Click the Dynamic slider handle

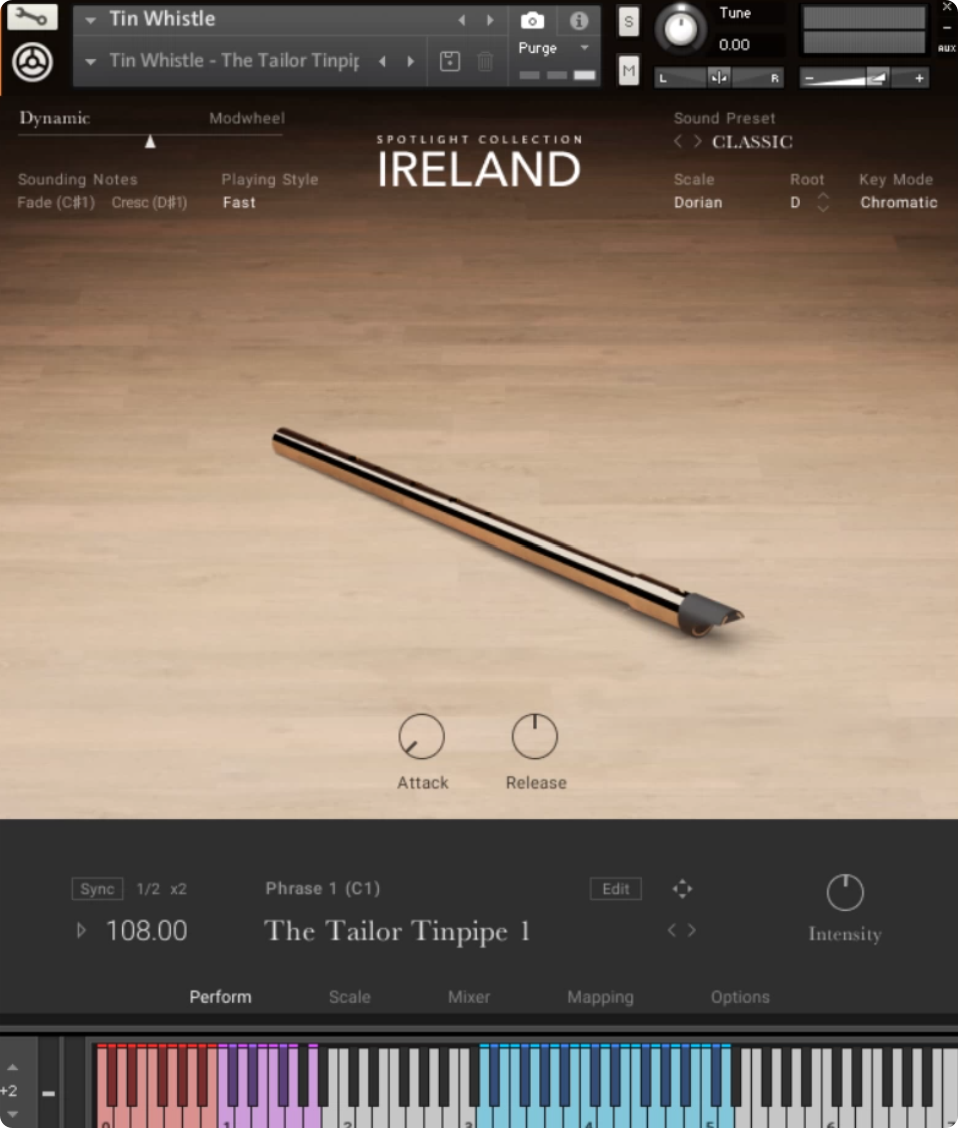(x=150, y=141)
